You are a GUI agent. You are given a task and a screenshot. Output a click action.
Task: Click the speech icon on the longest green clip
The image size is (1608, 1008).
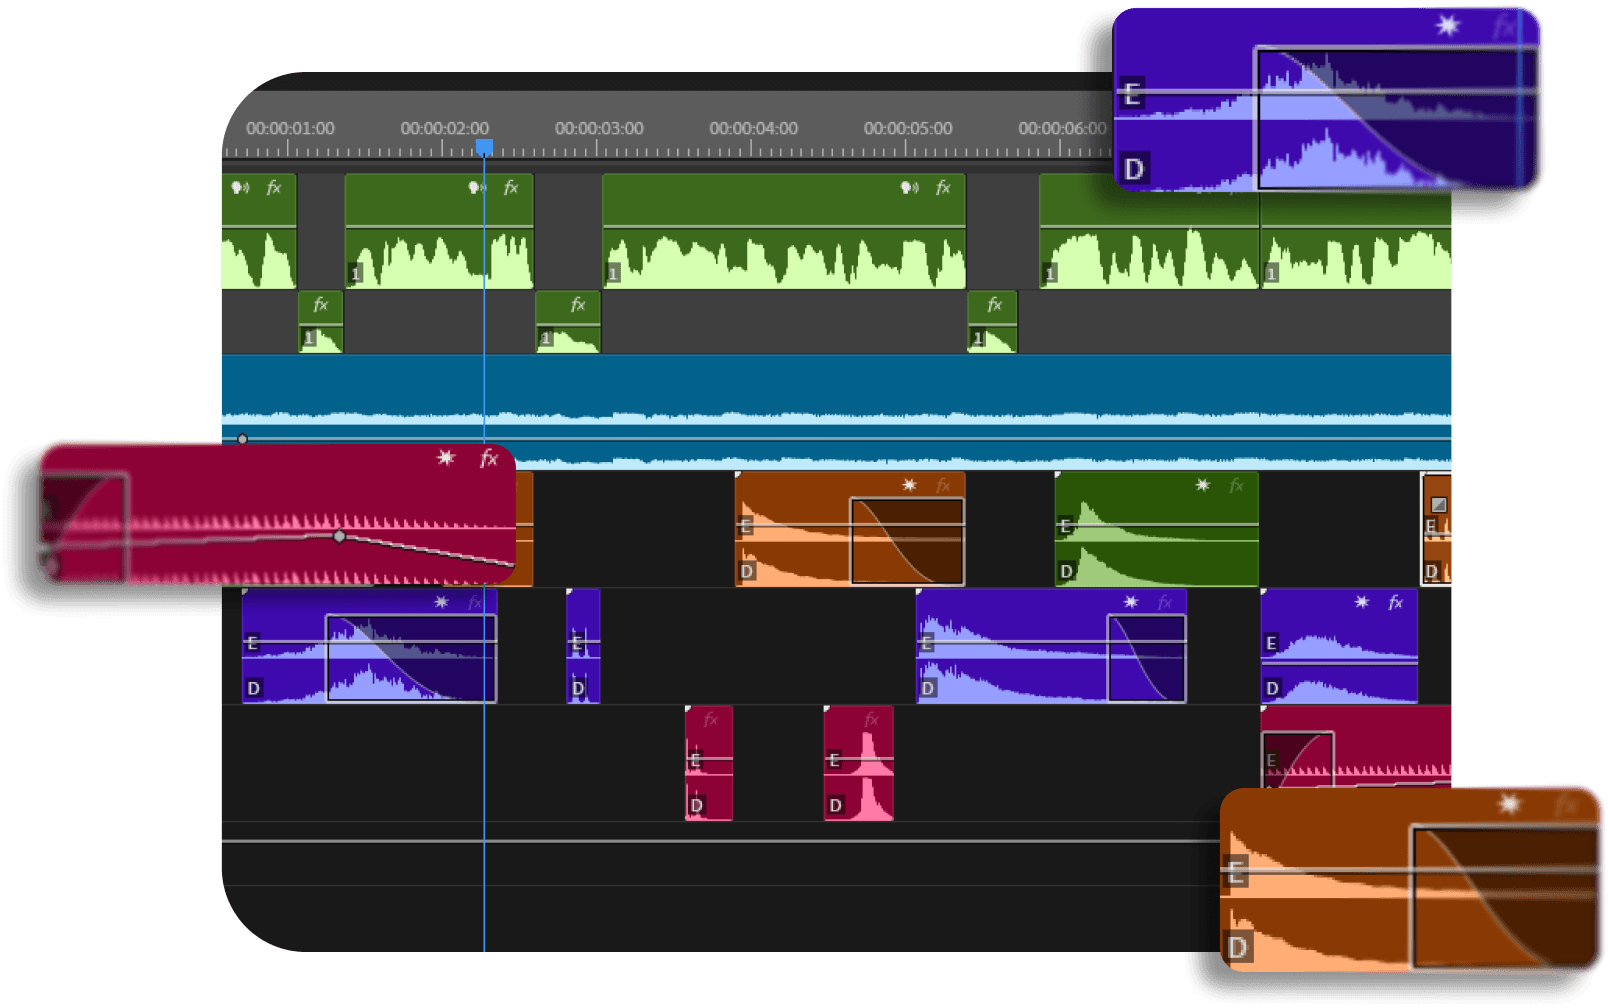[x=908, y=188]
